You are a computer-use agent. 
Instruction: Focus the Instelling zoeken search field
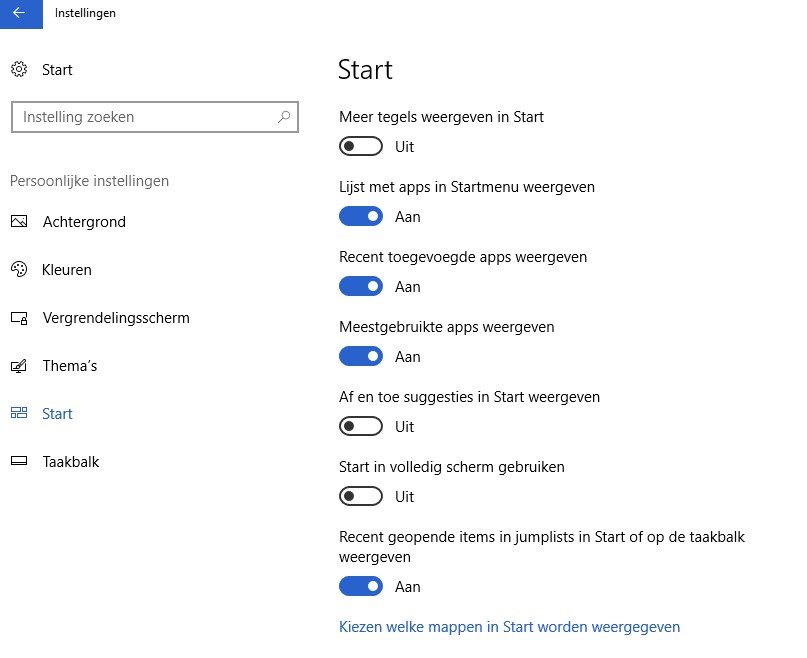(x=154, y=117)
